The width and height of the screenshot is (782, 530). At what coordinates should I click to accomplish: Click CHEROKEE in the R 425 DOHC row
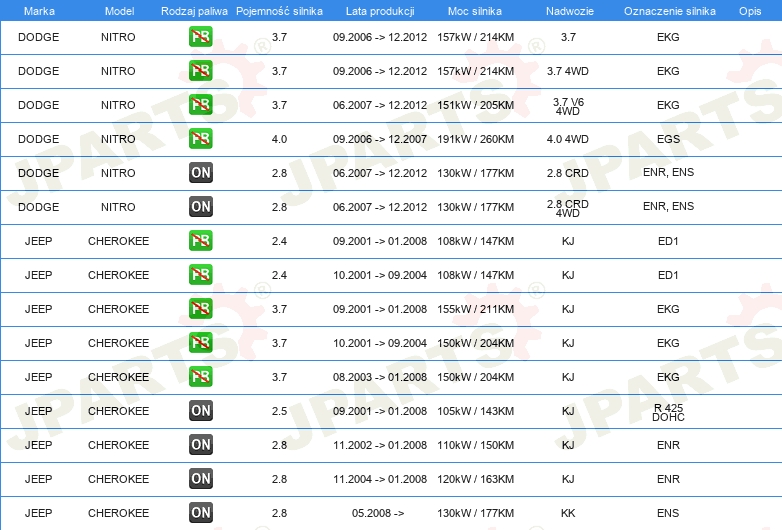(118, 411)
